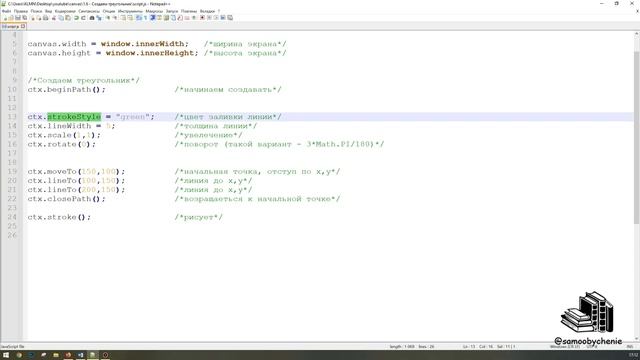Screen dimensions: 640x360
Task: Click the New file toolbar icon
Action: point(6,18)
